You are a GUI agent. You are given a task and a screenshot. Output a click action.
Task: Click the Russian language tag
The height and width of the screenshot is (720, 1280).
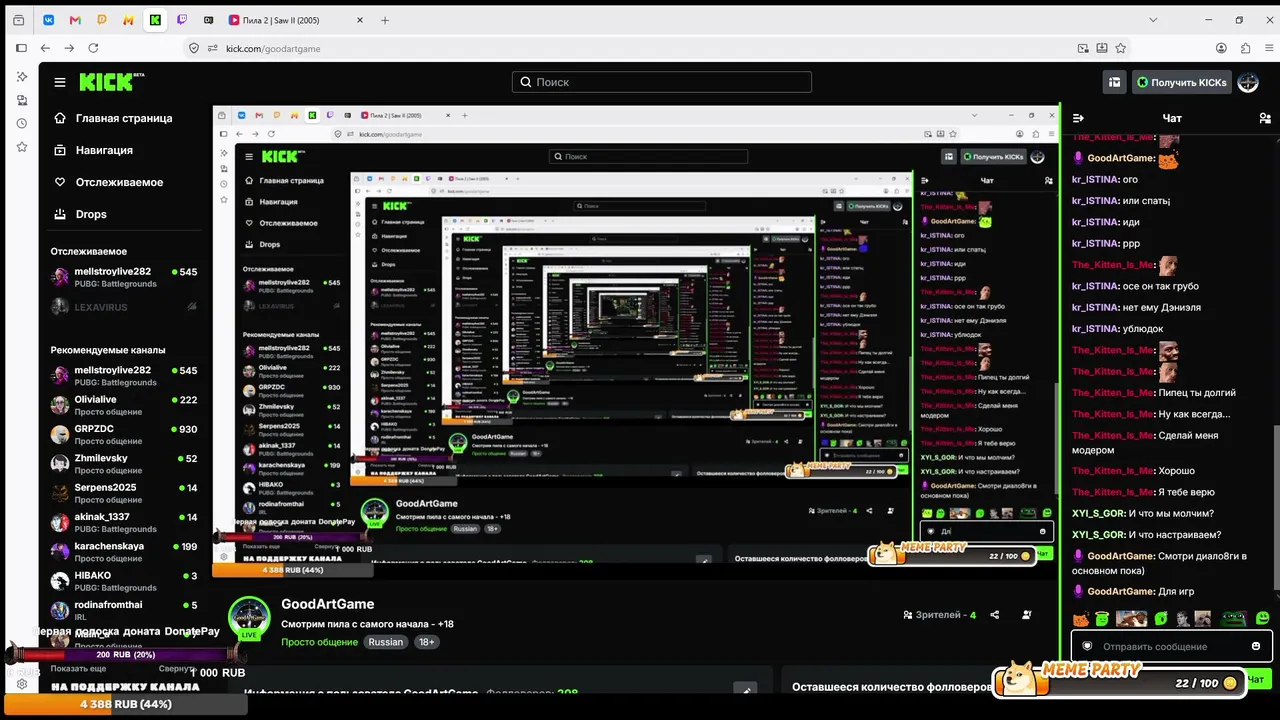(x=385, y=642)
